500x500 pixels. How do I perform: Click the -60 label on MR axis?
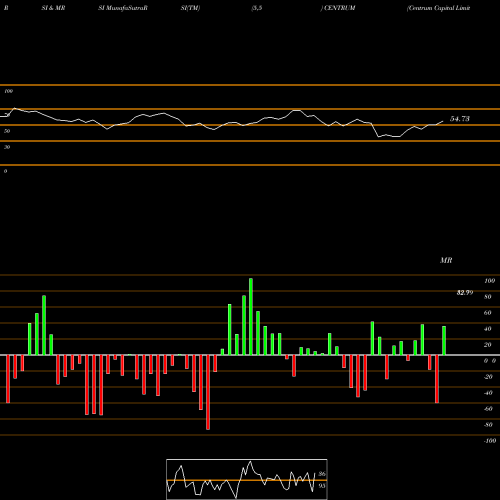(x=488, y=409)
